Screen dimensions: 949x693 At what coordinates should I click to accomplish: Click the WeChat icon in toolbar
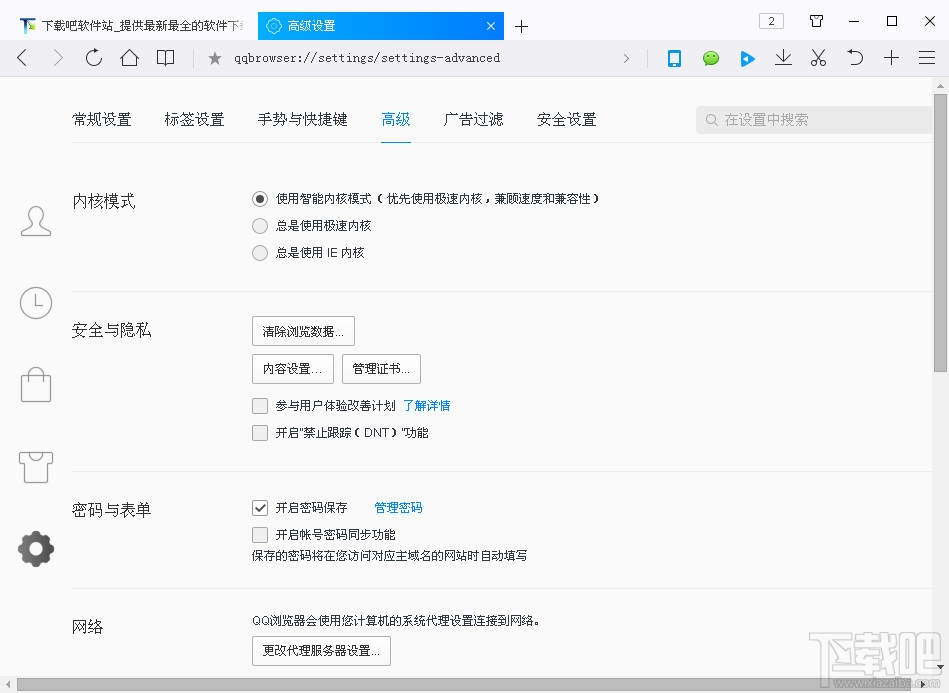pos(710,58)
